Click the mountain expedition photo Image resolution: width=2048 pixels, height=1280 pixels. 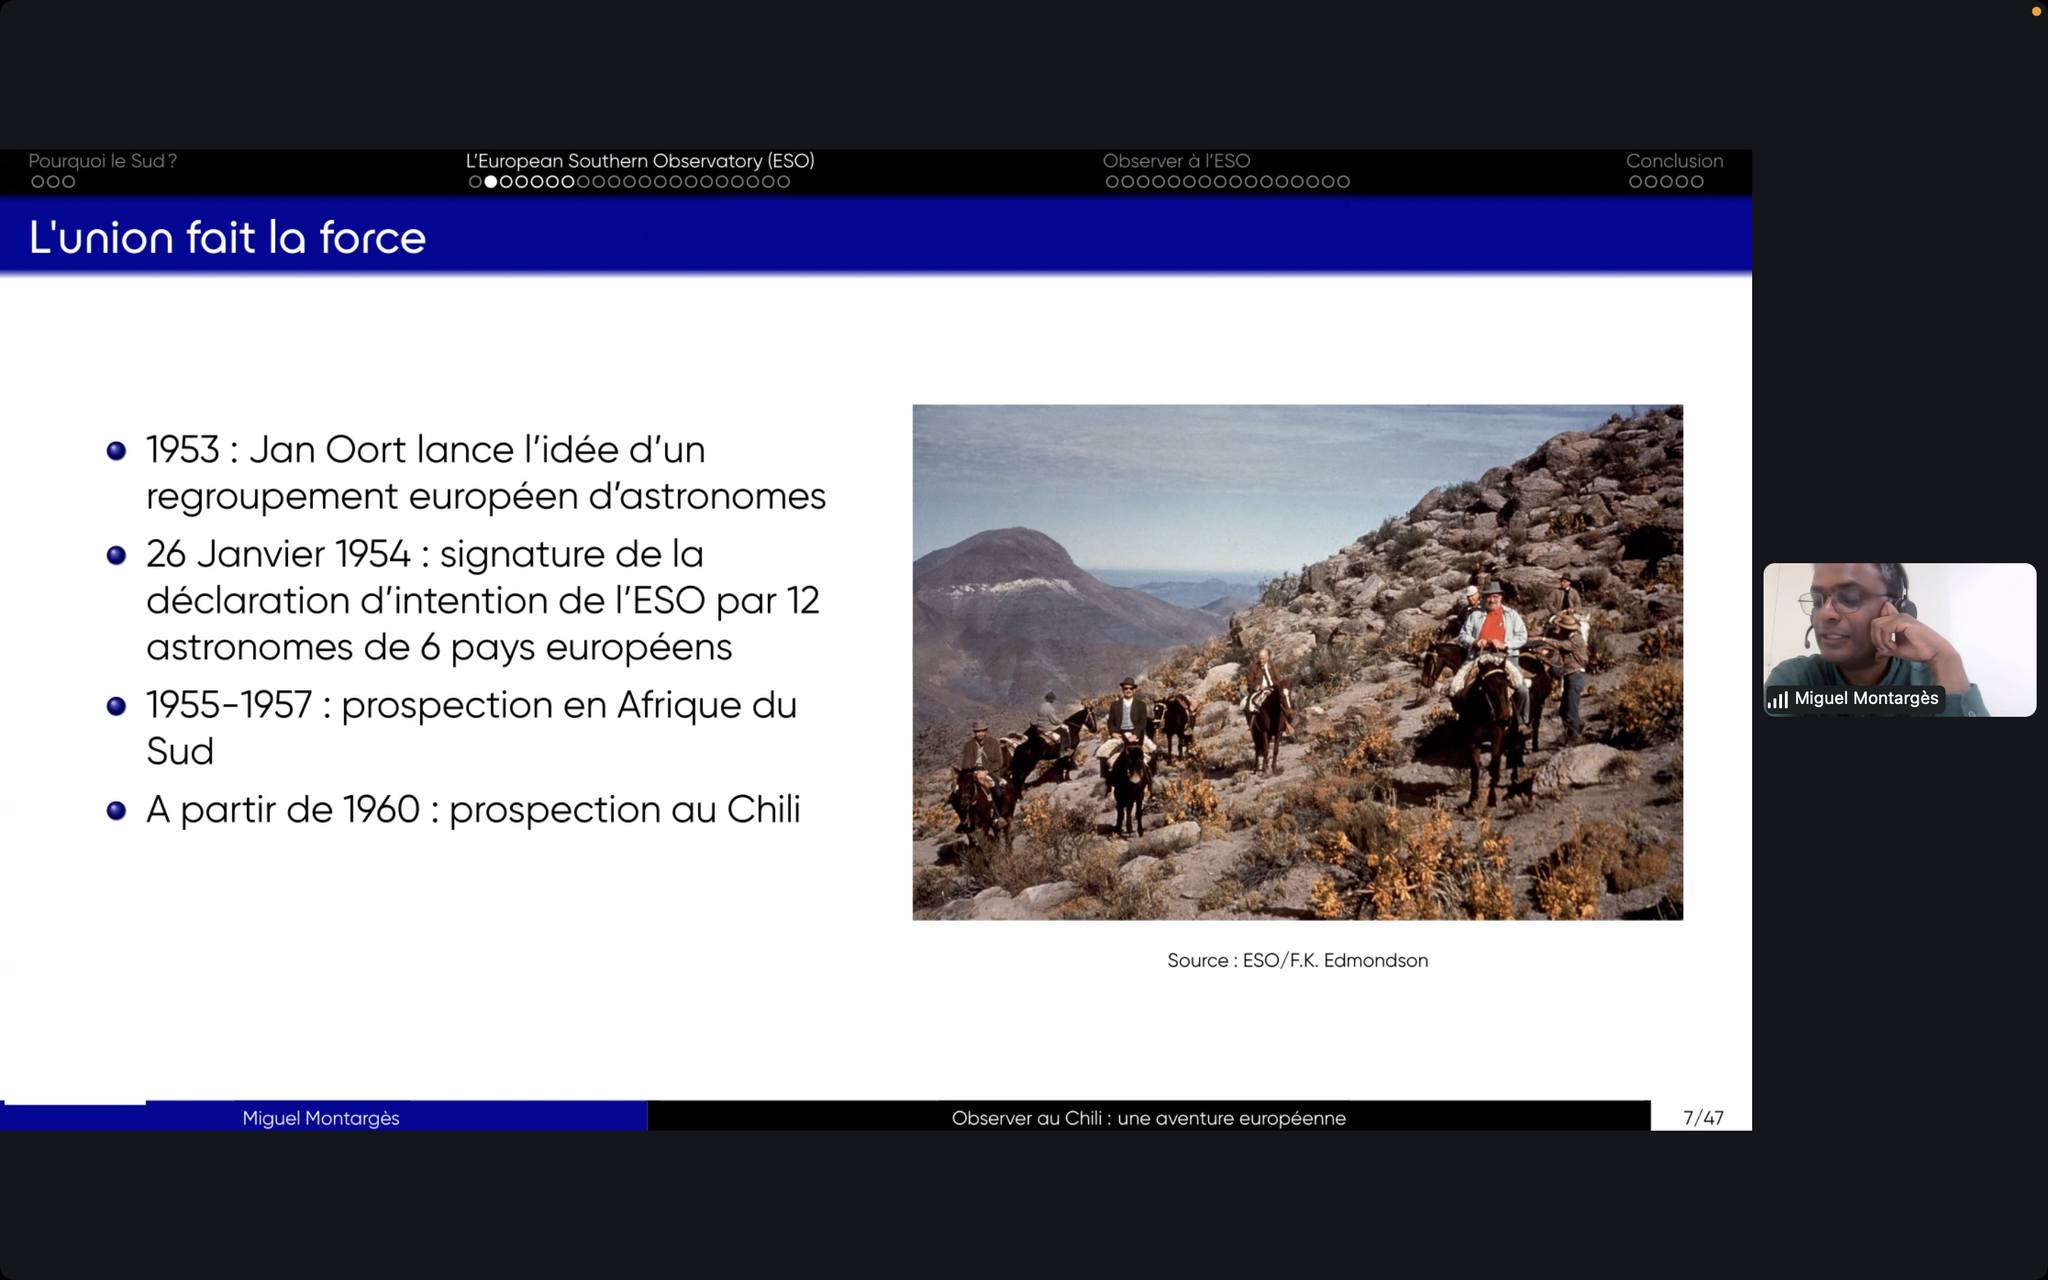pyautogui.click(x=1297, y=662)
